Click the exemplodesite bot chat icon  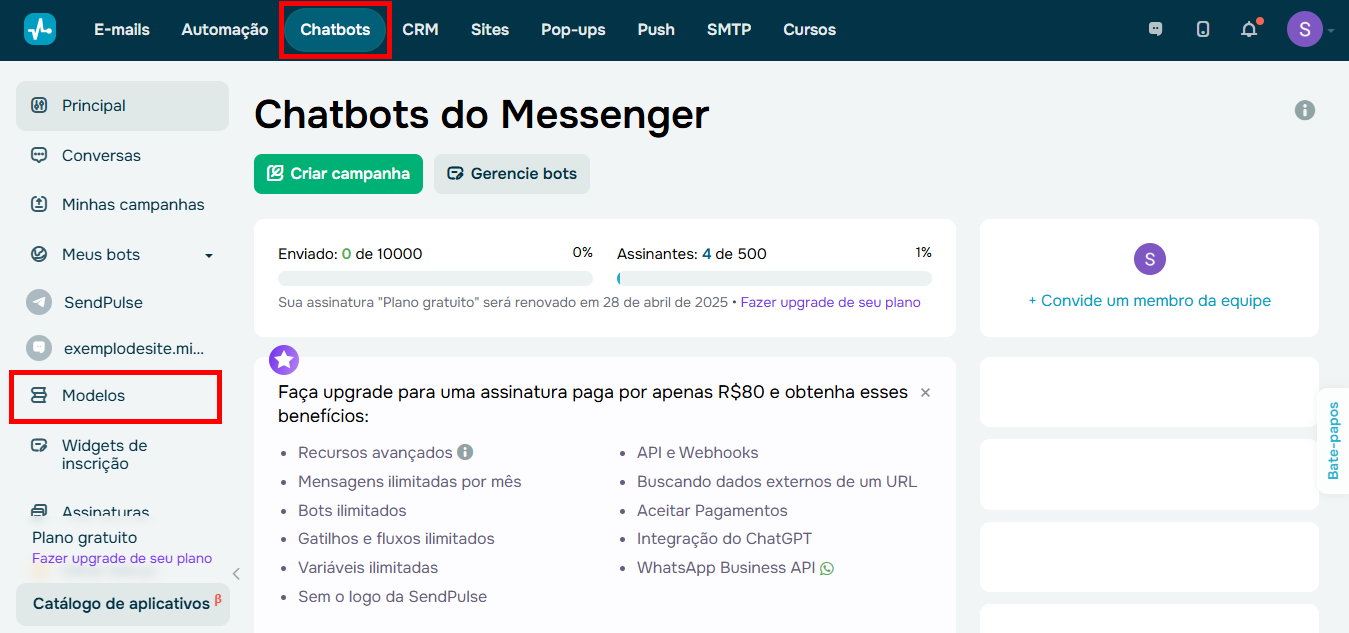(x=39, y=348)
